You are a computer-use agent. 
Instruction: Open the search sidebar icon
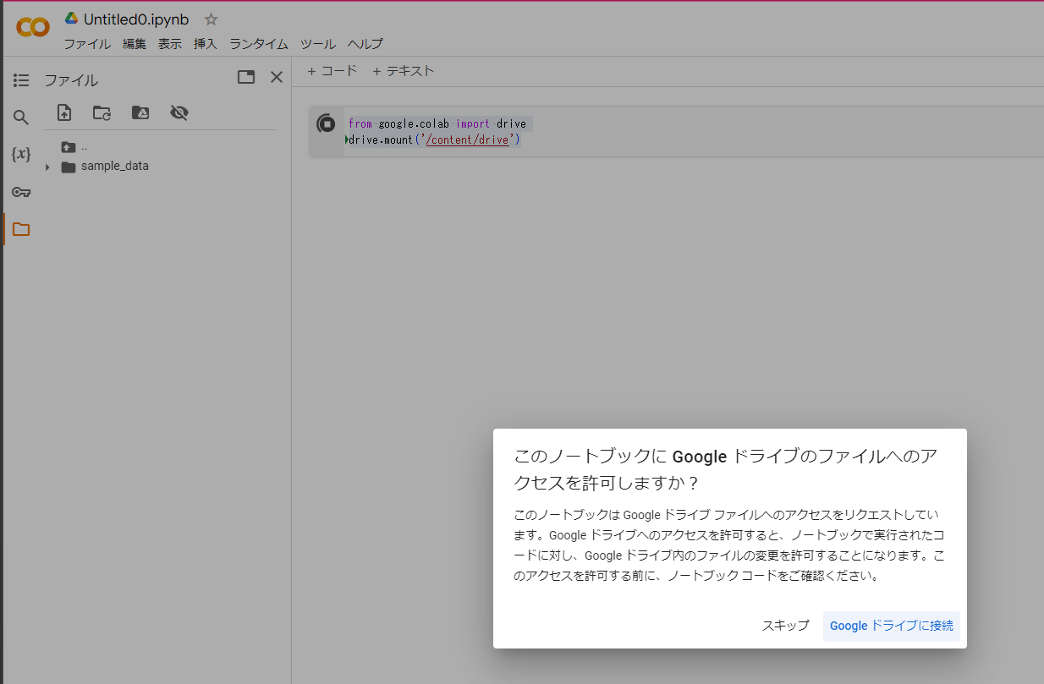pyautogui.click(x=21, y=117)
